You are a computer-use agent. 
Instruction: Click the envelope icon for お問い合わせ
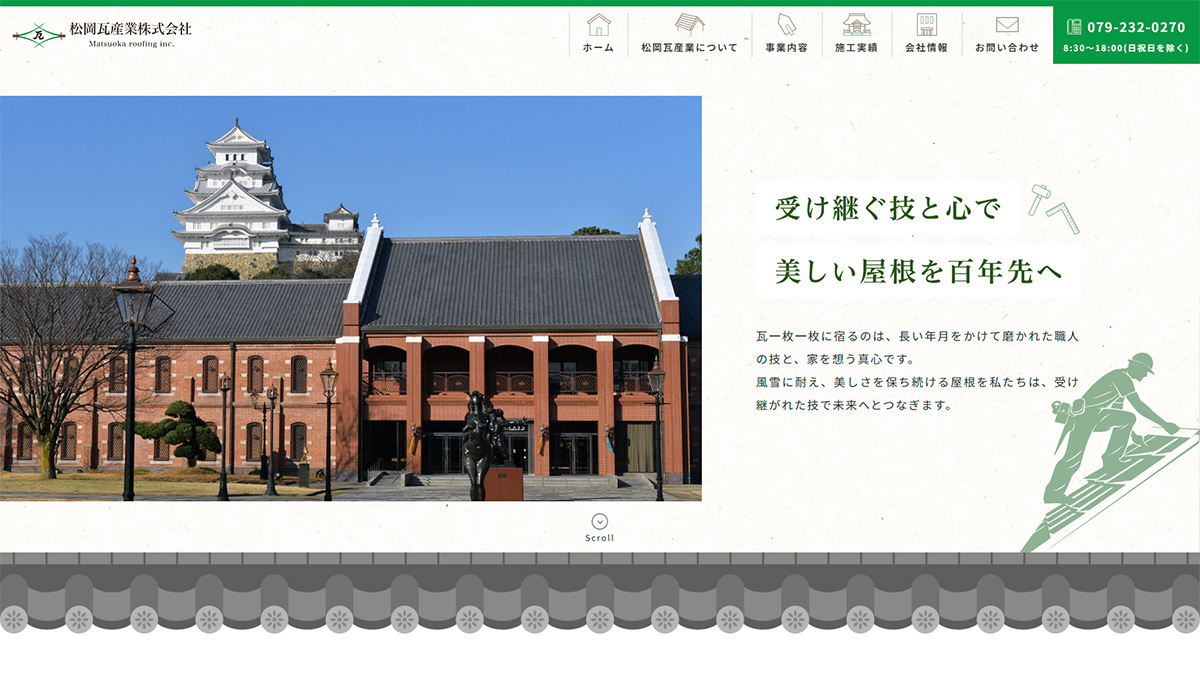[1007, 24]
